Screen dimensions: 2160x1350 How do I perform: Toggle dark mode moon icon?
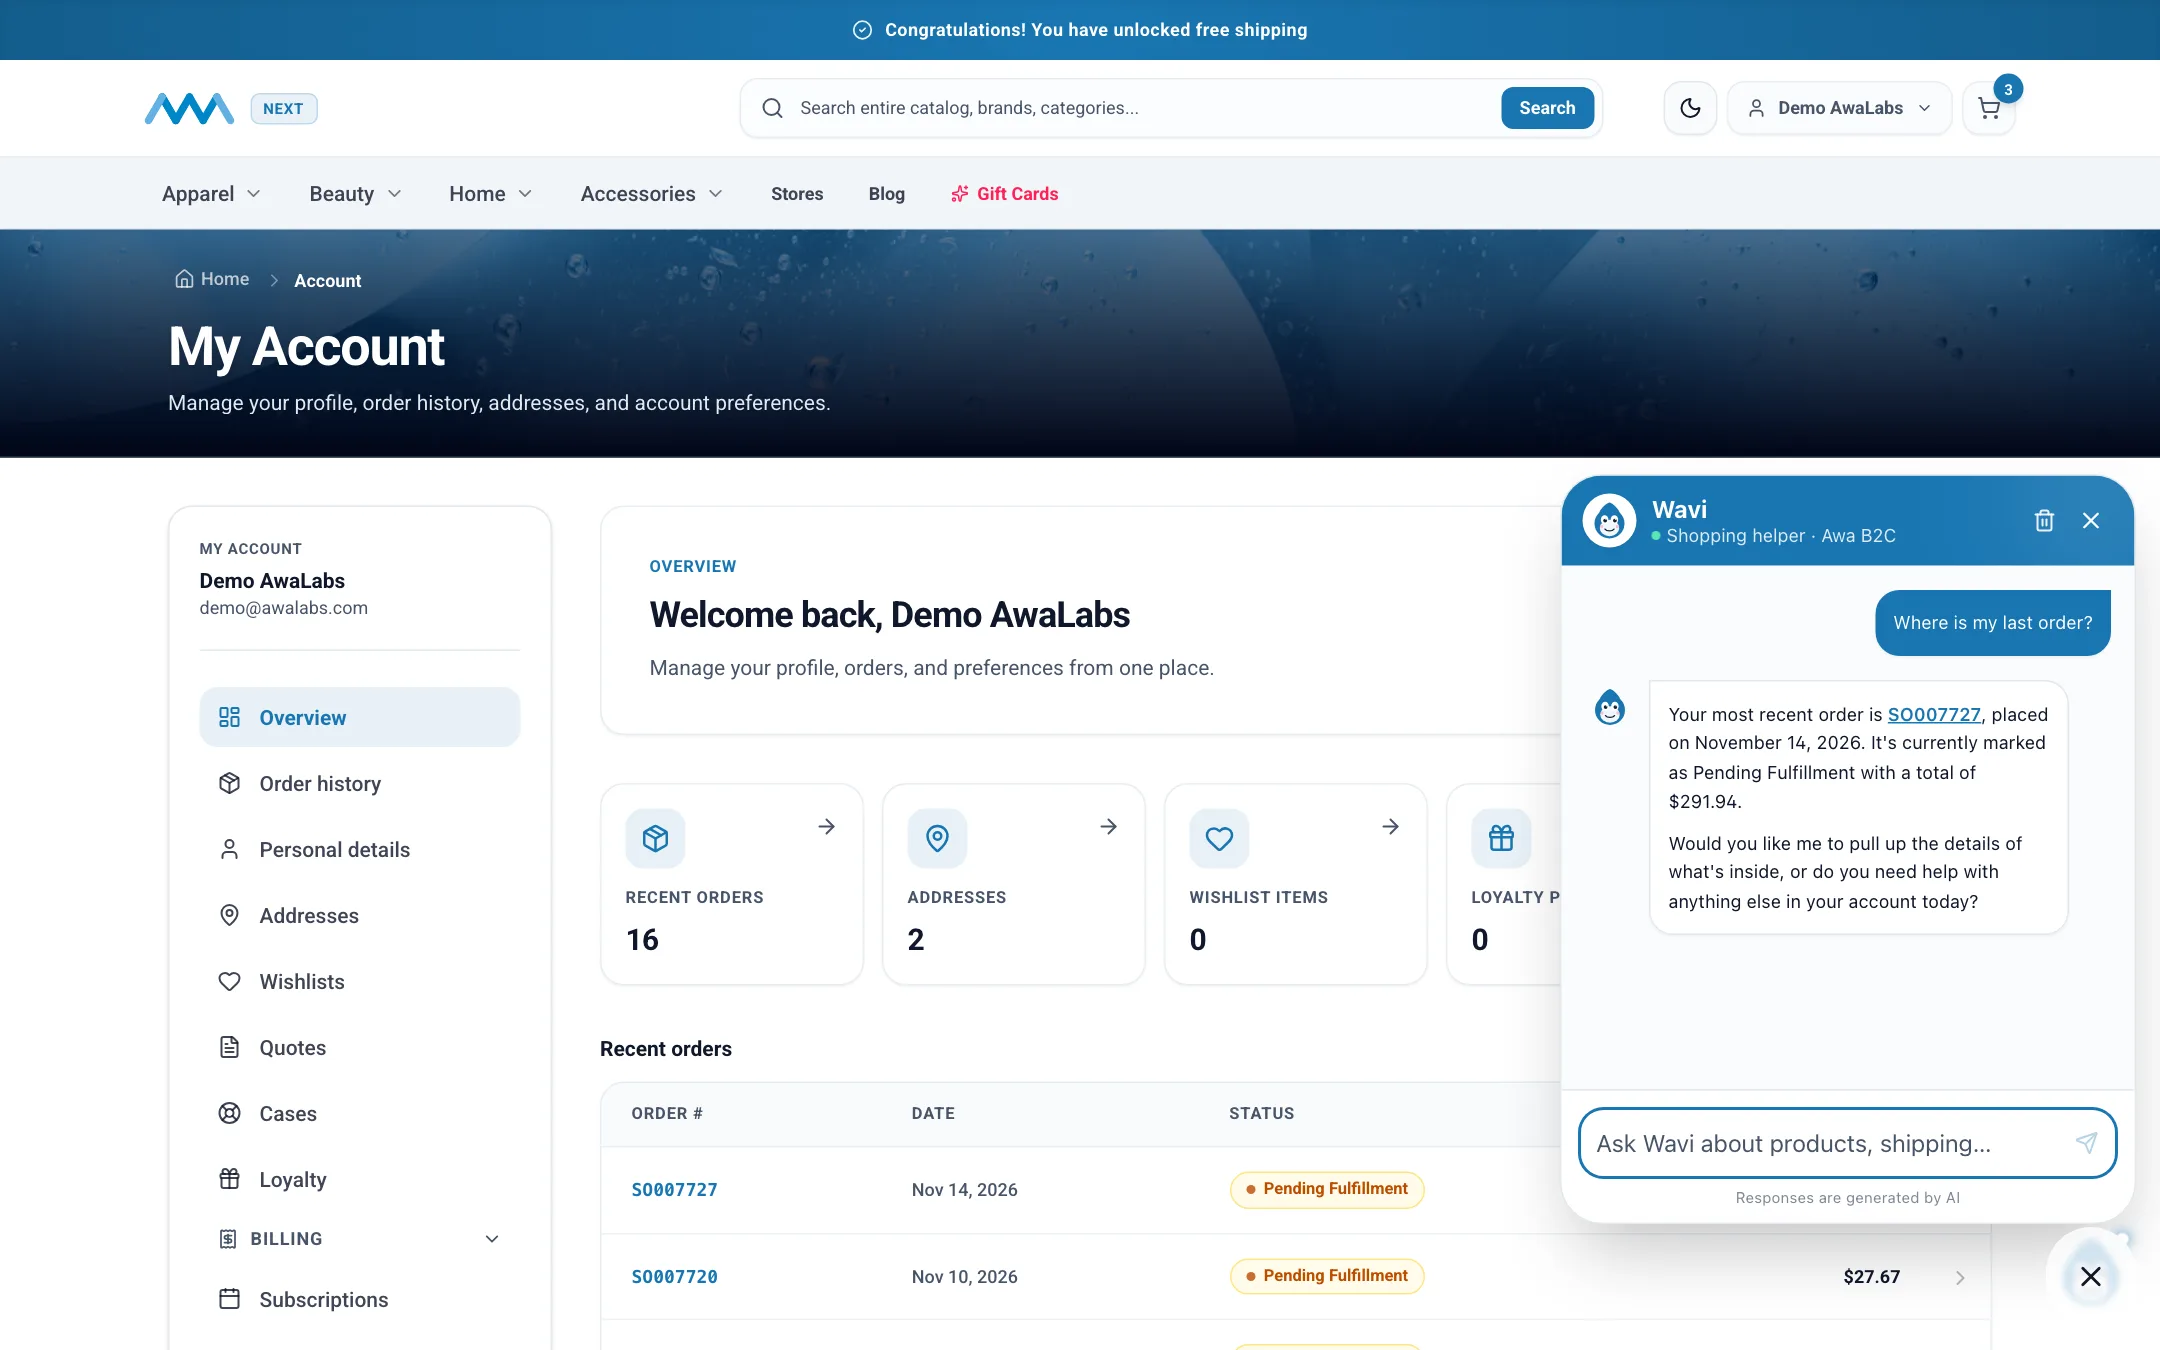point(1690,108)
